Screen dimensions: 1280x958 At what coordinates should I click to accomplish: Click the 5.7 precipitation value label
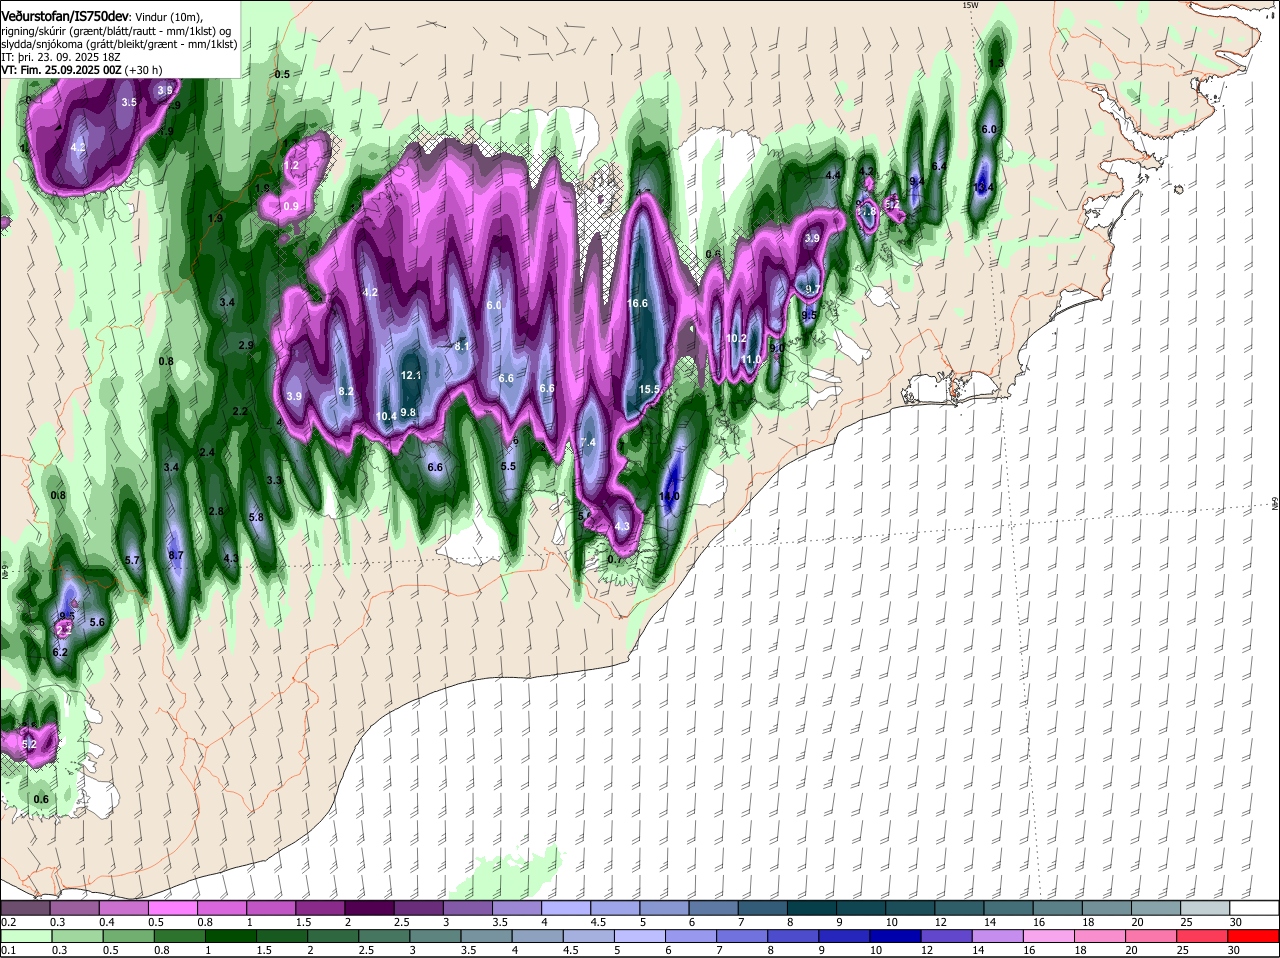132,560
